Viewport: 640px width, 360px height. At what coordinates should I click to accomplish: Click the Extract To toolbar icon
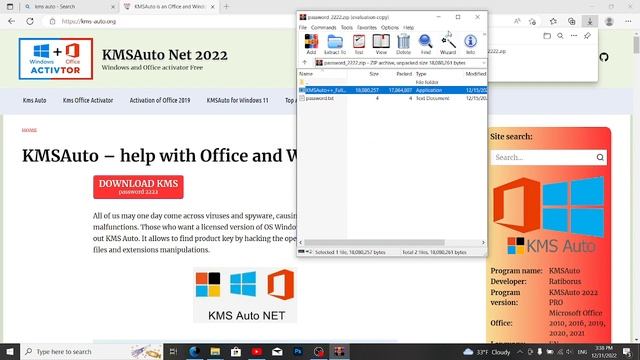[335, 44]
